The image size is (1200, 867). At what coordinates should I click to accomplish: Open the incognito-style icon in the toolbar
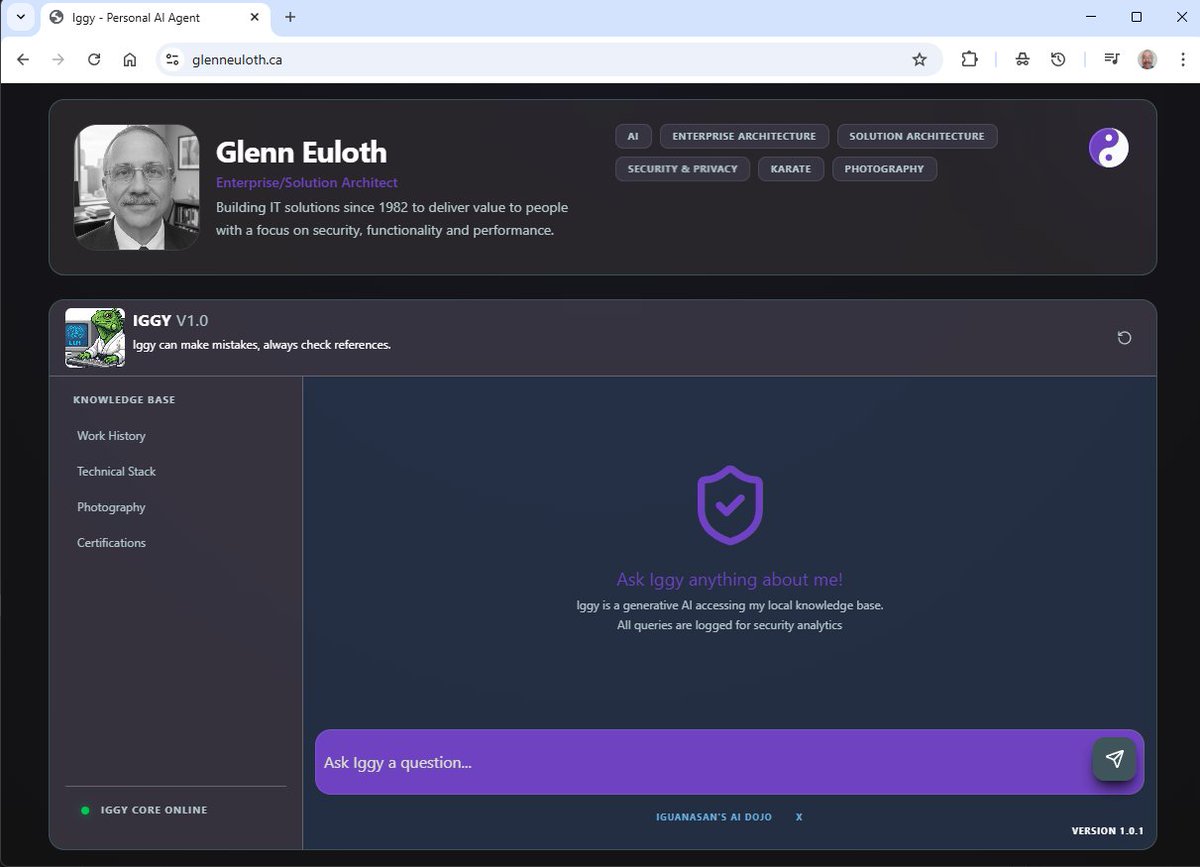click(1022, 60)
